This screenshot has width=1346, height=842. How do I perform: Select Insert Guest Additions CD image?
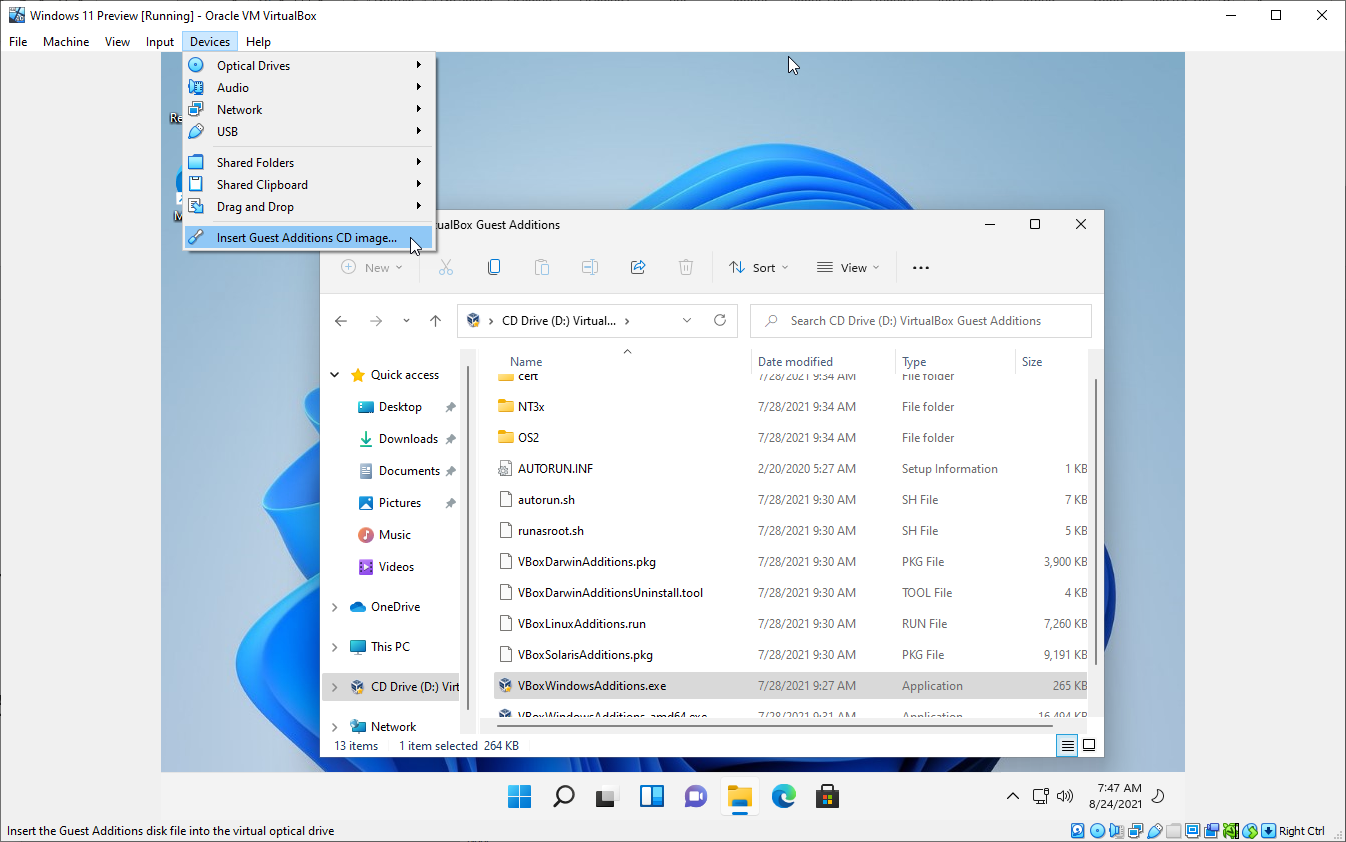(x=309, y=237)
